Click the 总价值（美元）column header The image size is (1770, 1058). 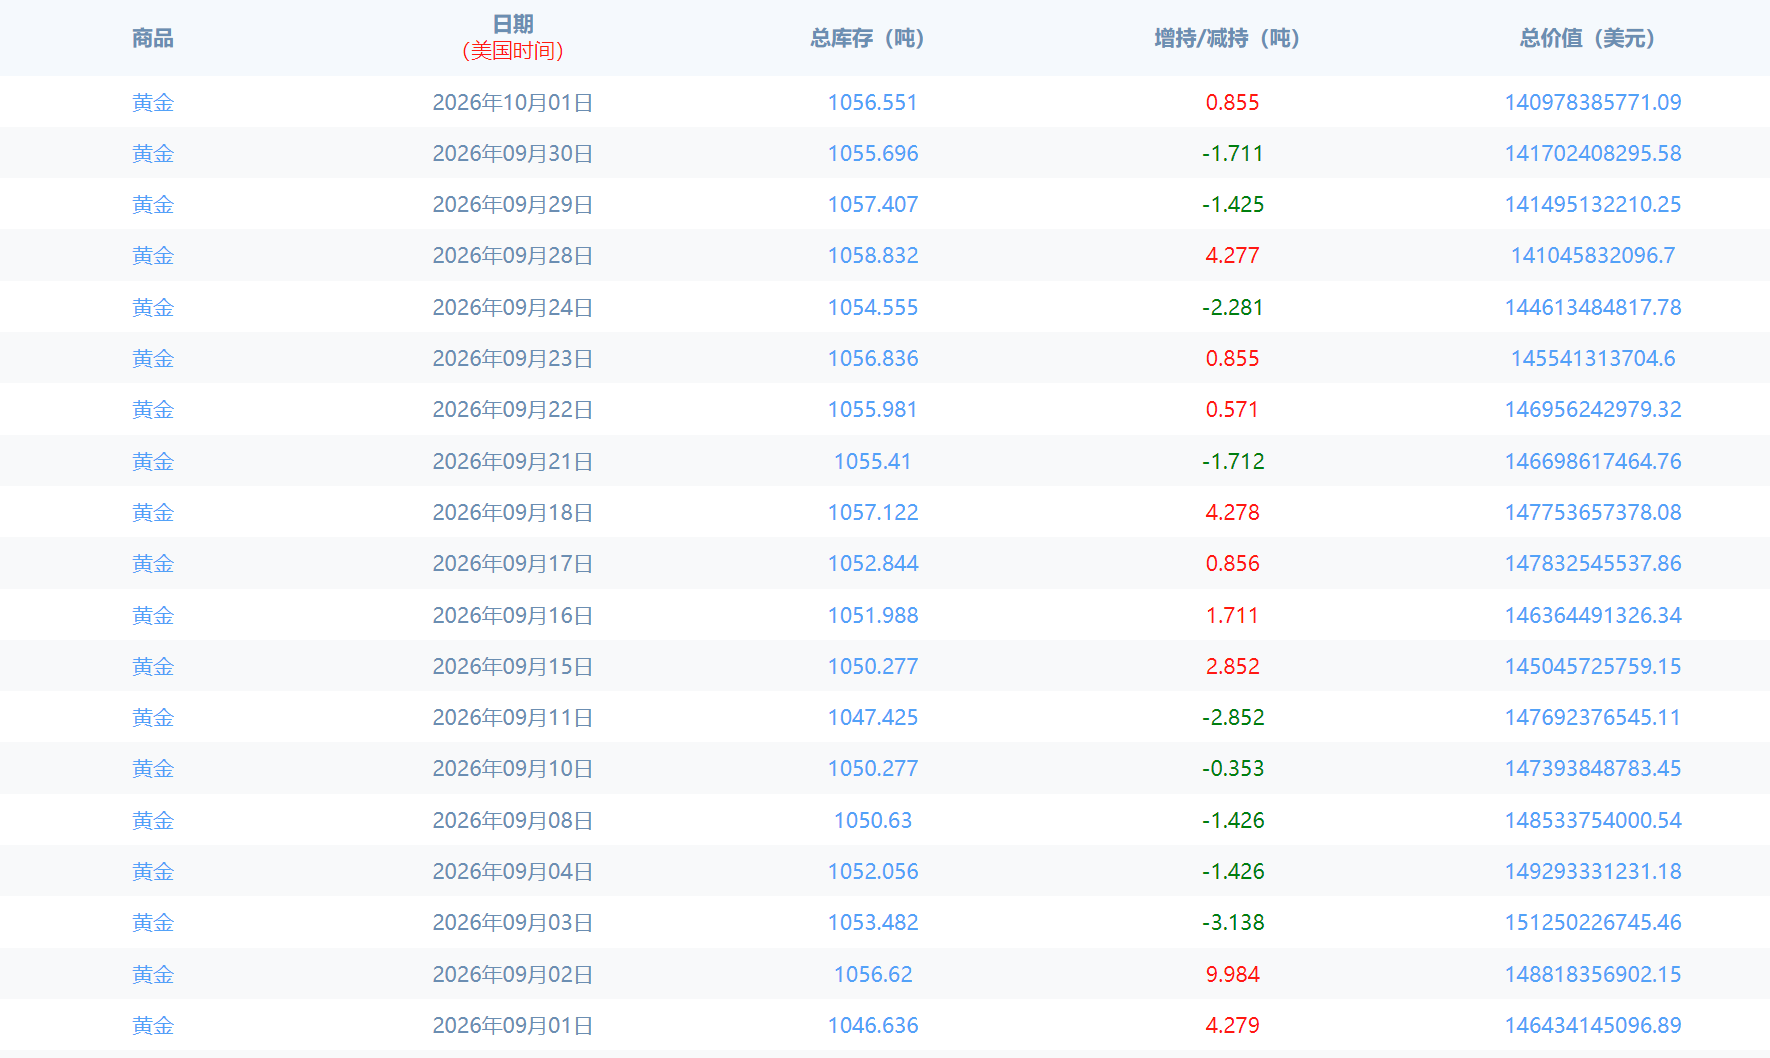click(x=1587, y=38)
